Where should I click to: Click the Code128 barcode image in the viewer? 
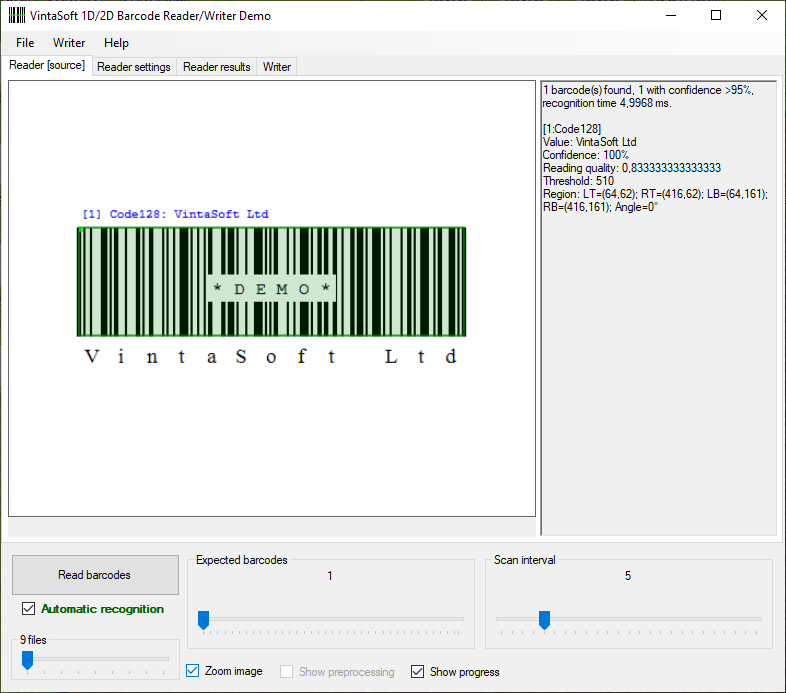[x=271, y=282]
